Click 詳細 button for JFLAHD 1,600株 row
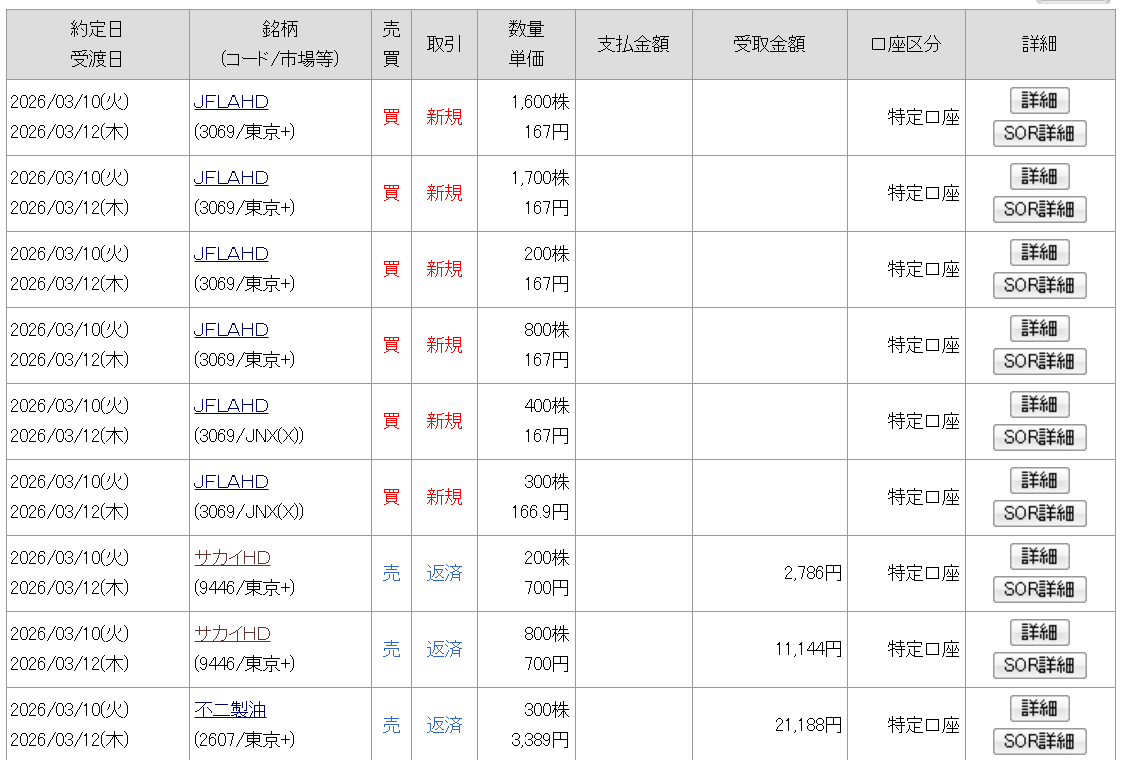Image resolution: width=1122 pixels, height=760 pixels. [x=1039, y=101]
